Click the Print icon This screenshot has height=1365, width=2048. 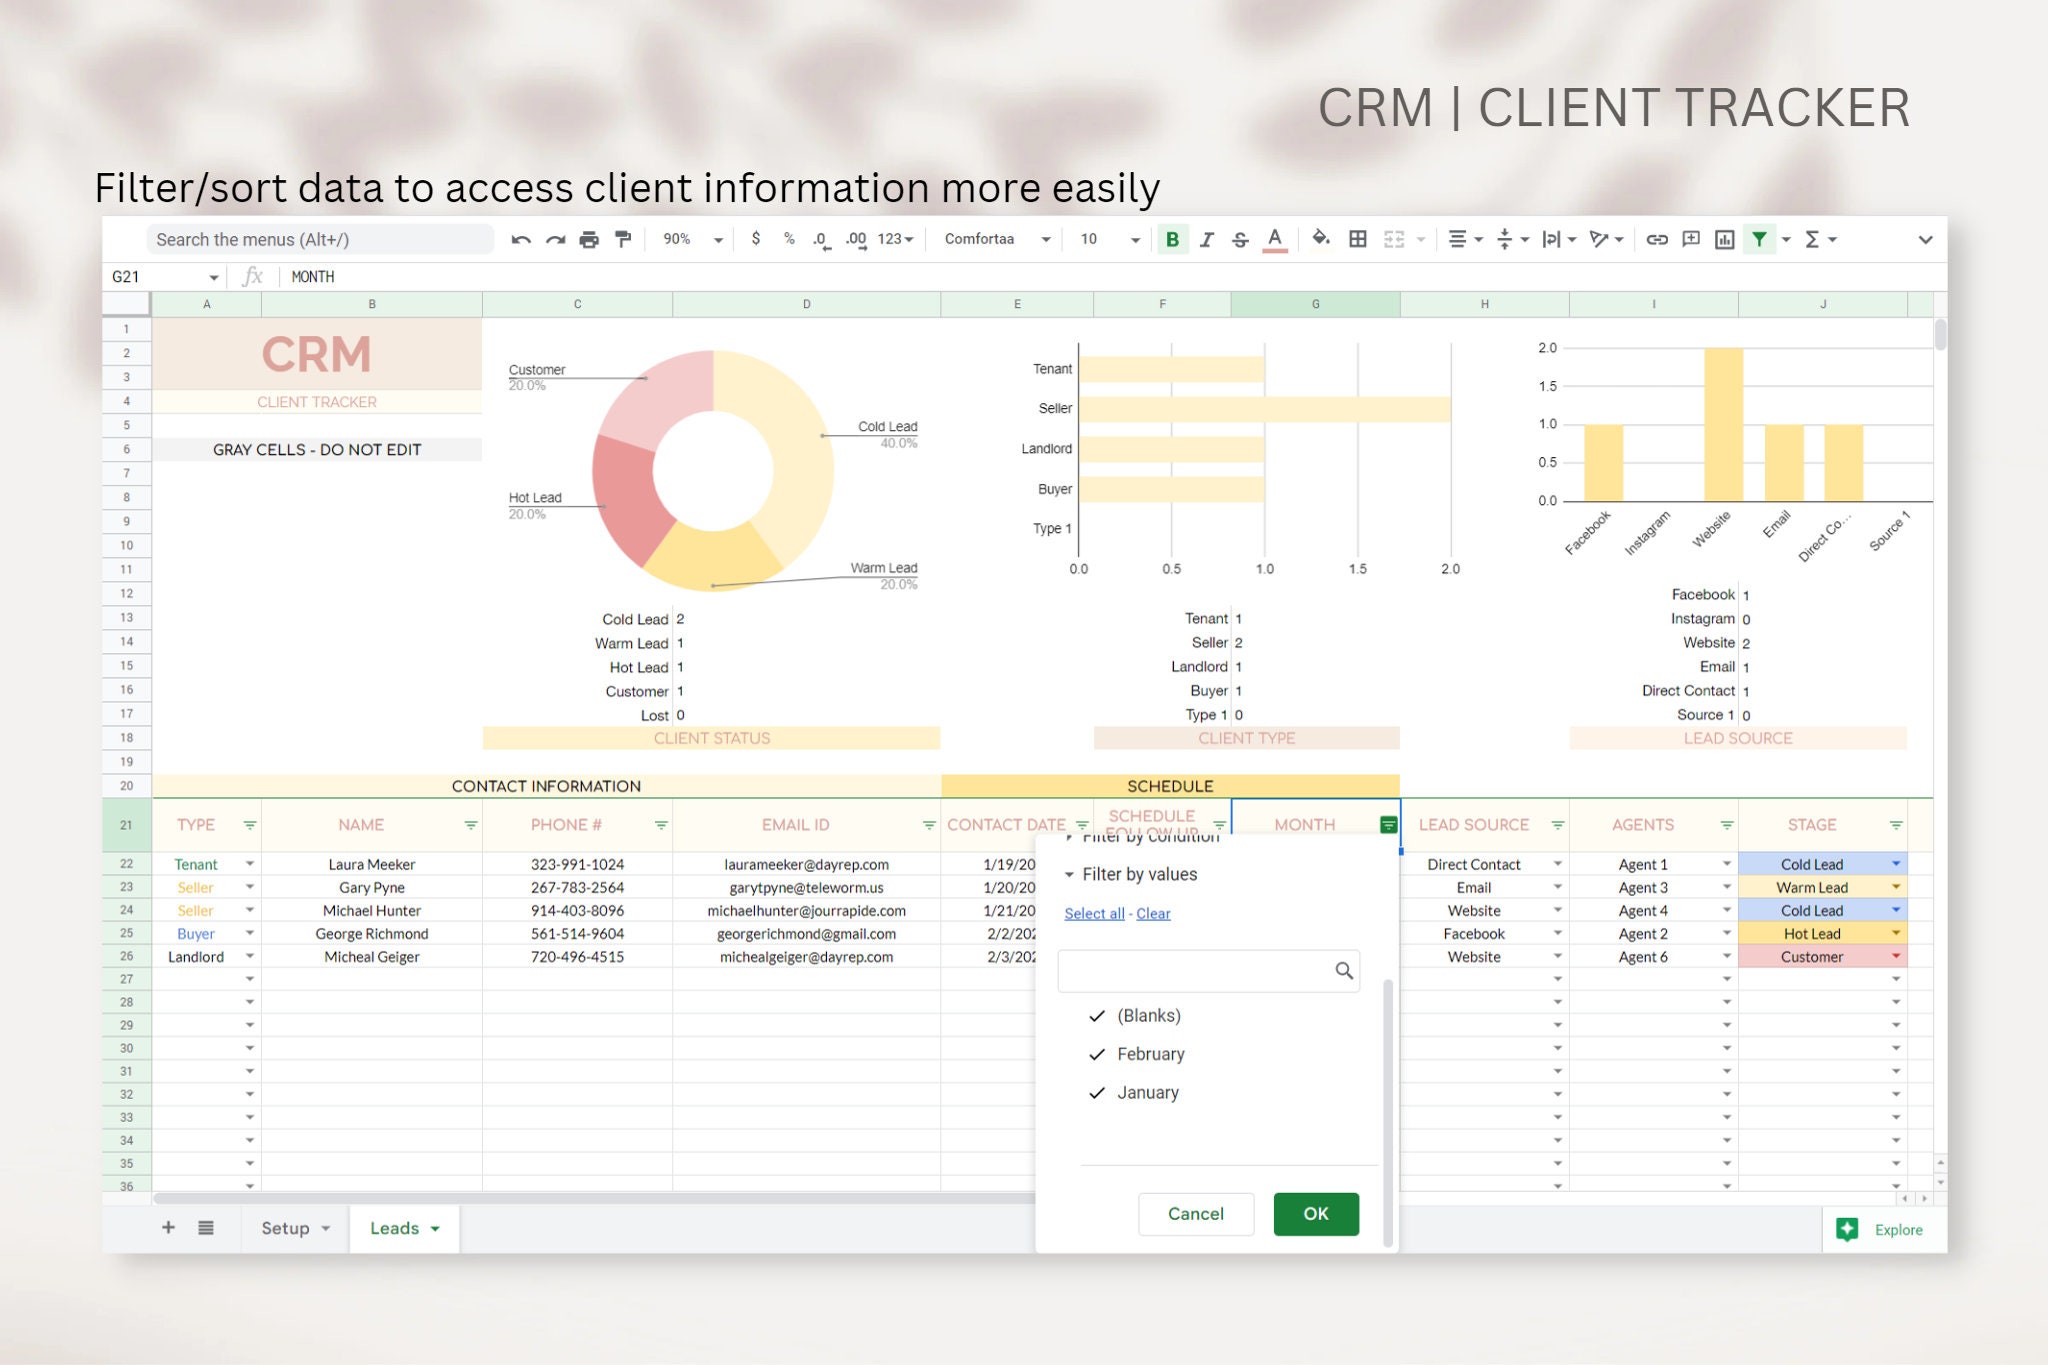pos(589,239)
